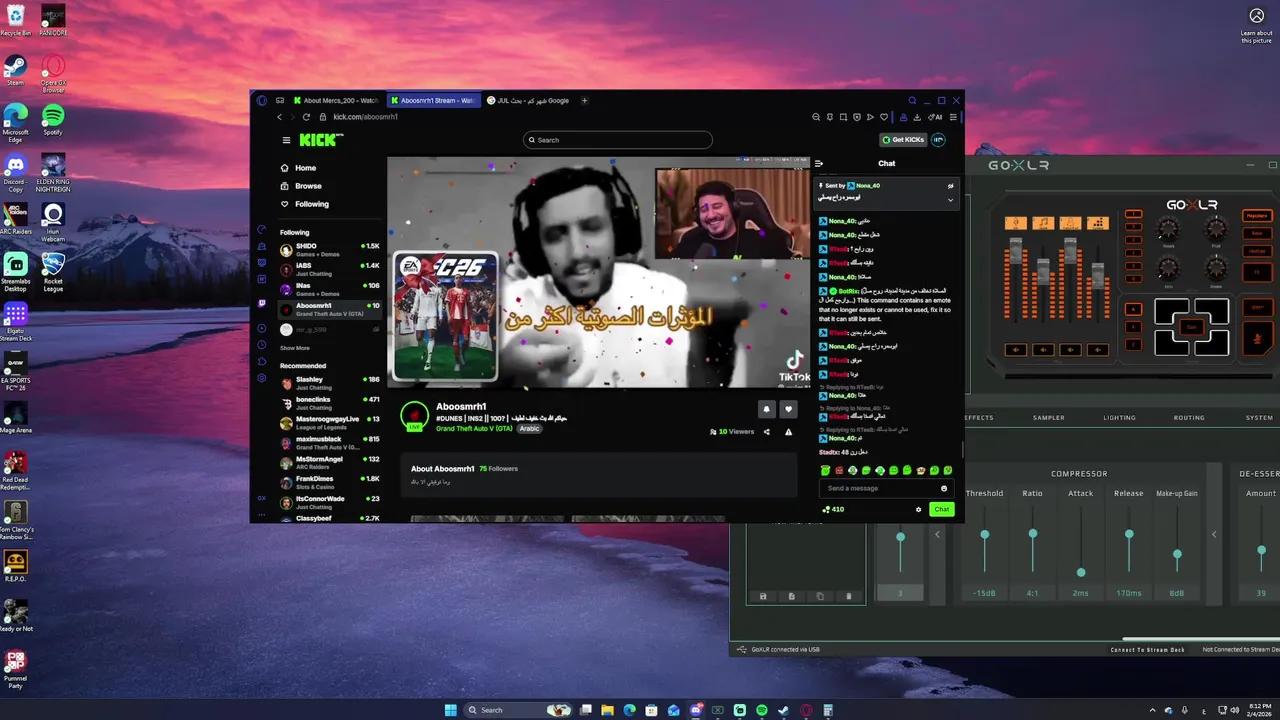
Task: Open Spotify from taskbar
Action: coord(762,710)
